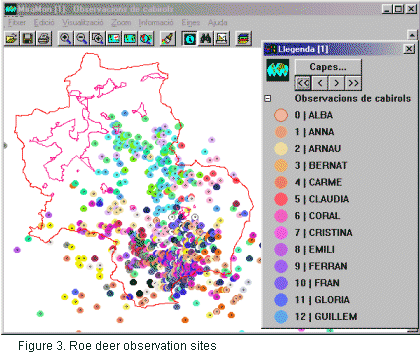Select the zoom in magnifier tool
The width and height of the screenshot is (420, 360).
click(65, 39)
